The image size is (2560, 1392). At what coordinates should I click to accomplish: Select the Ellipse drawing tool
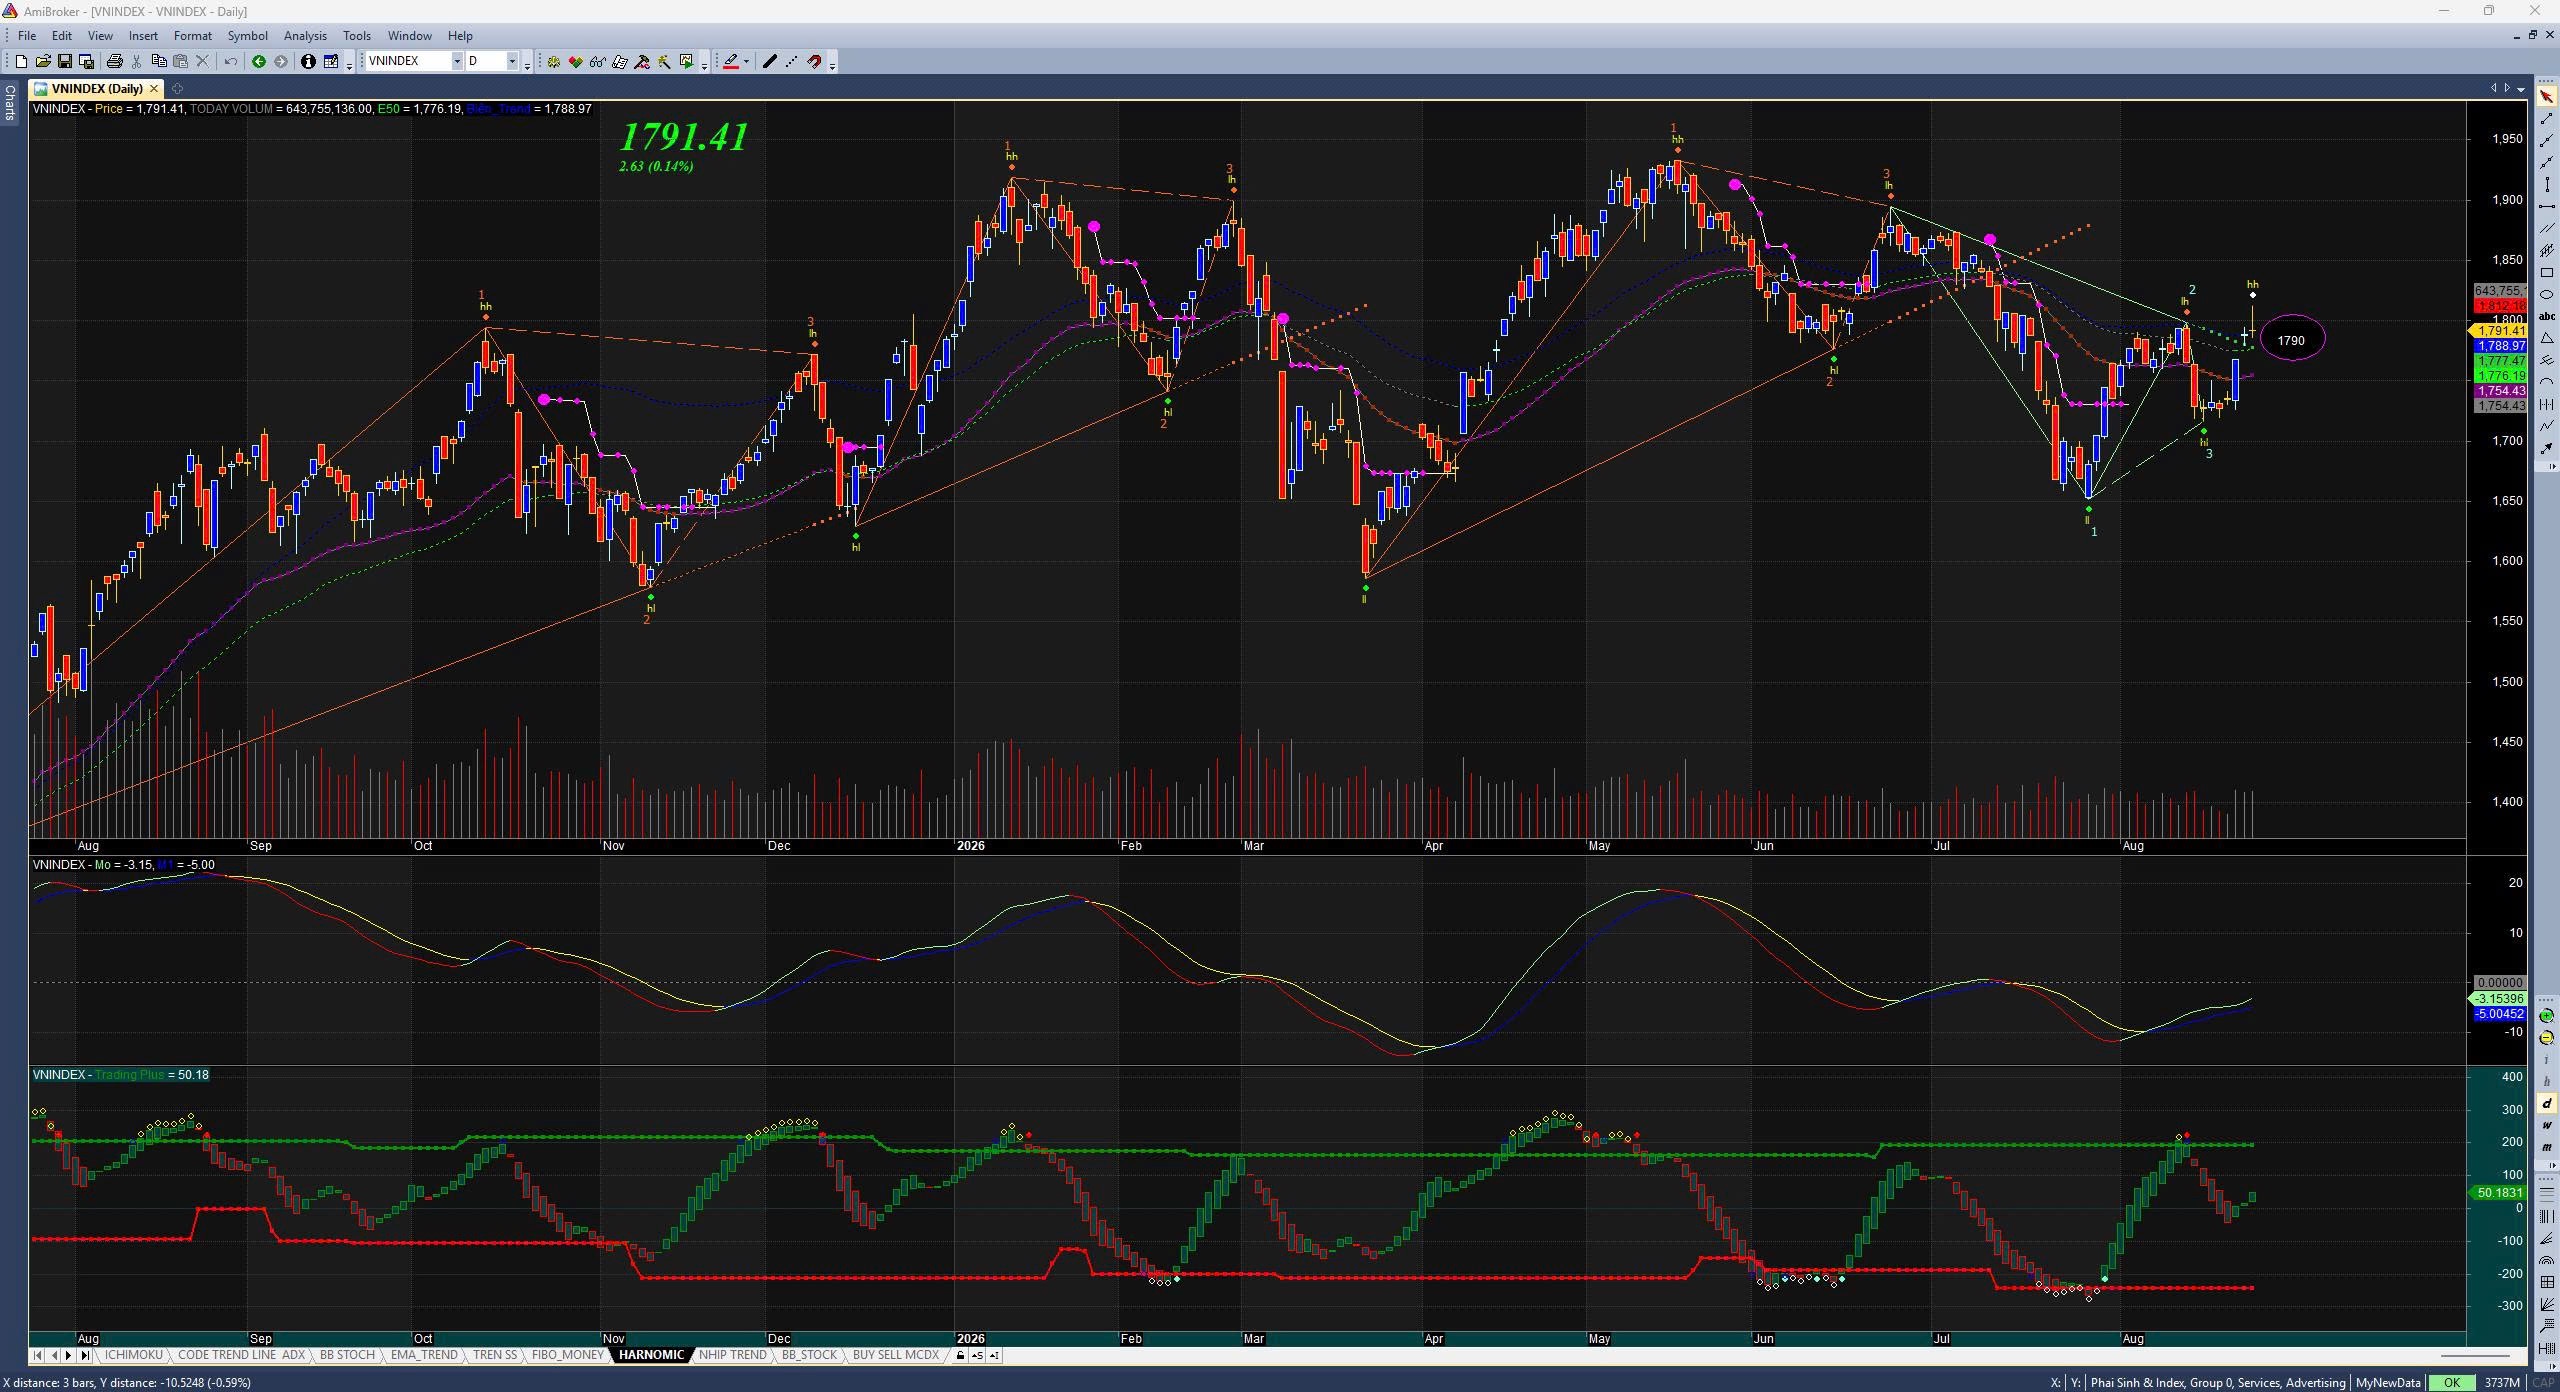pos(2546,295)
